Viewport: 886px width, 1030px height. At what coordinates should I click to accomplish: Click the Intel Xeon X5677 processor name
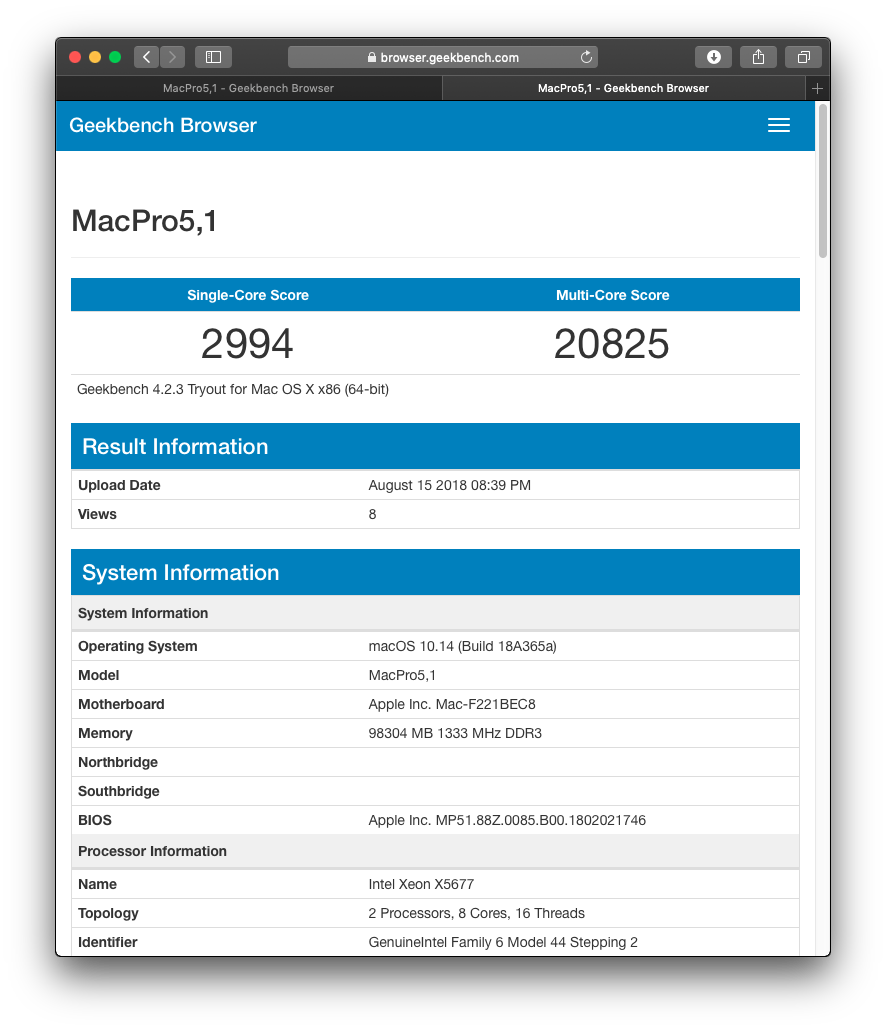(421, 884)
